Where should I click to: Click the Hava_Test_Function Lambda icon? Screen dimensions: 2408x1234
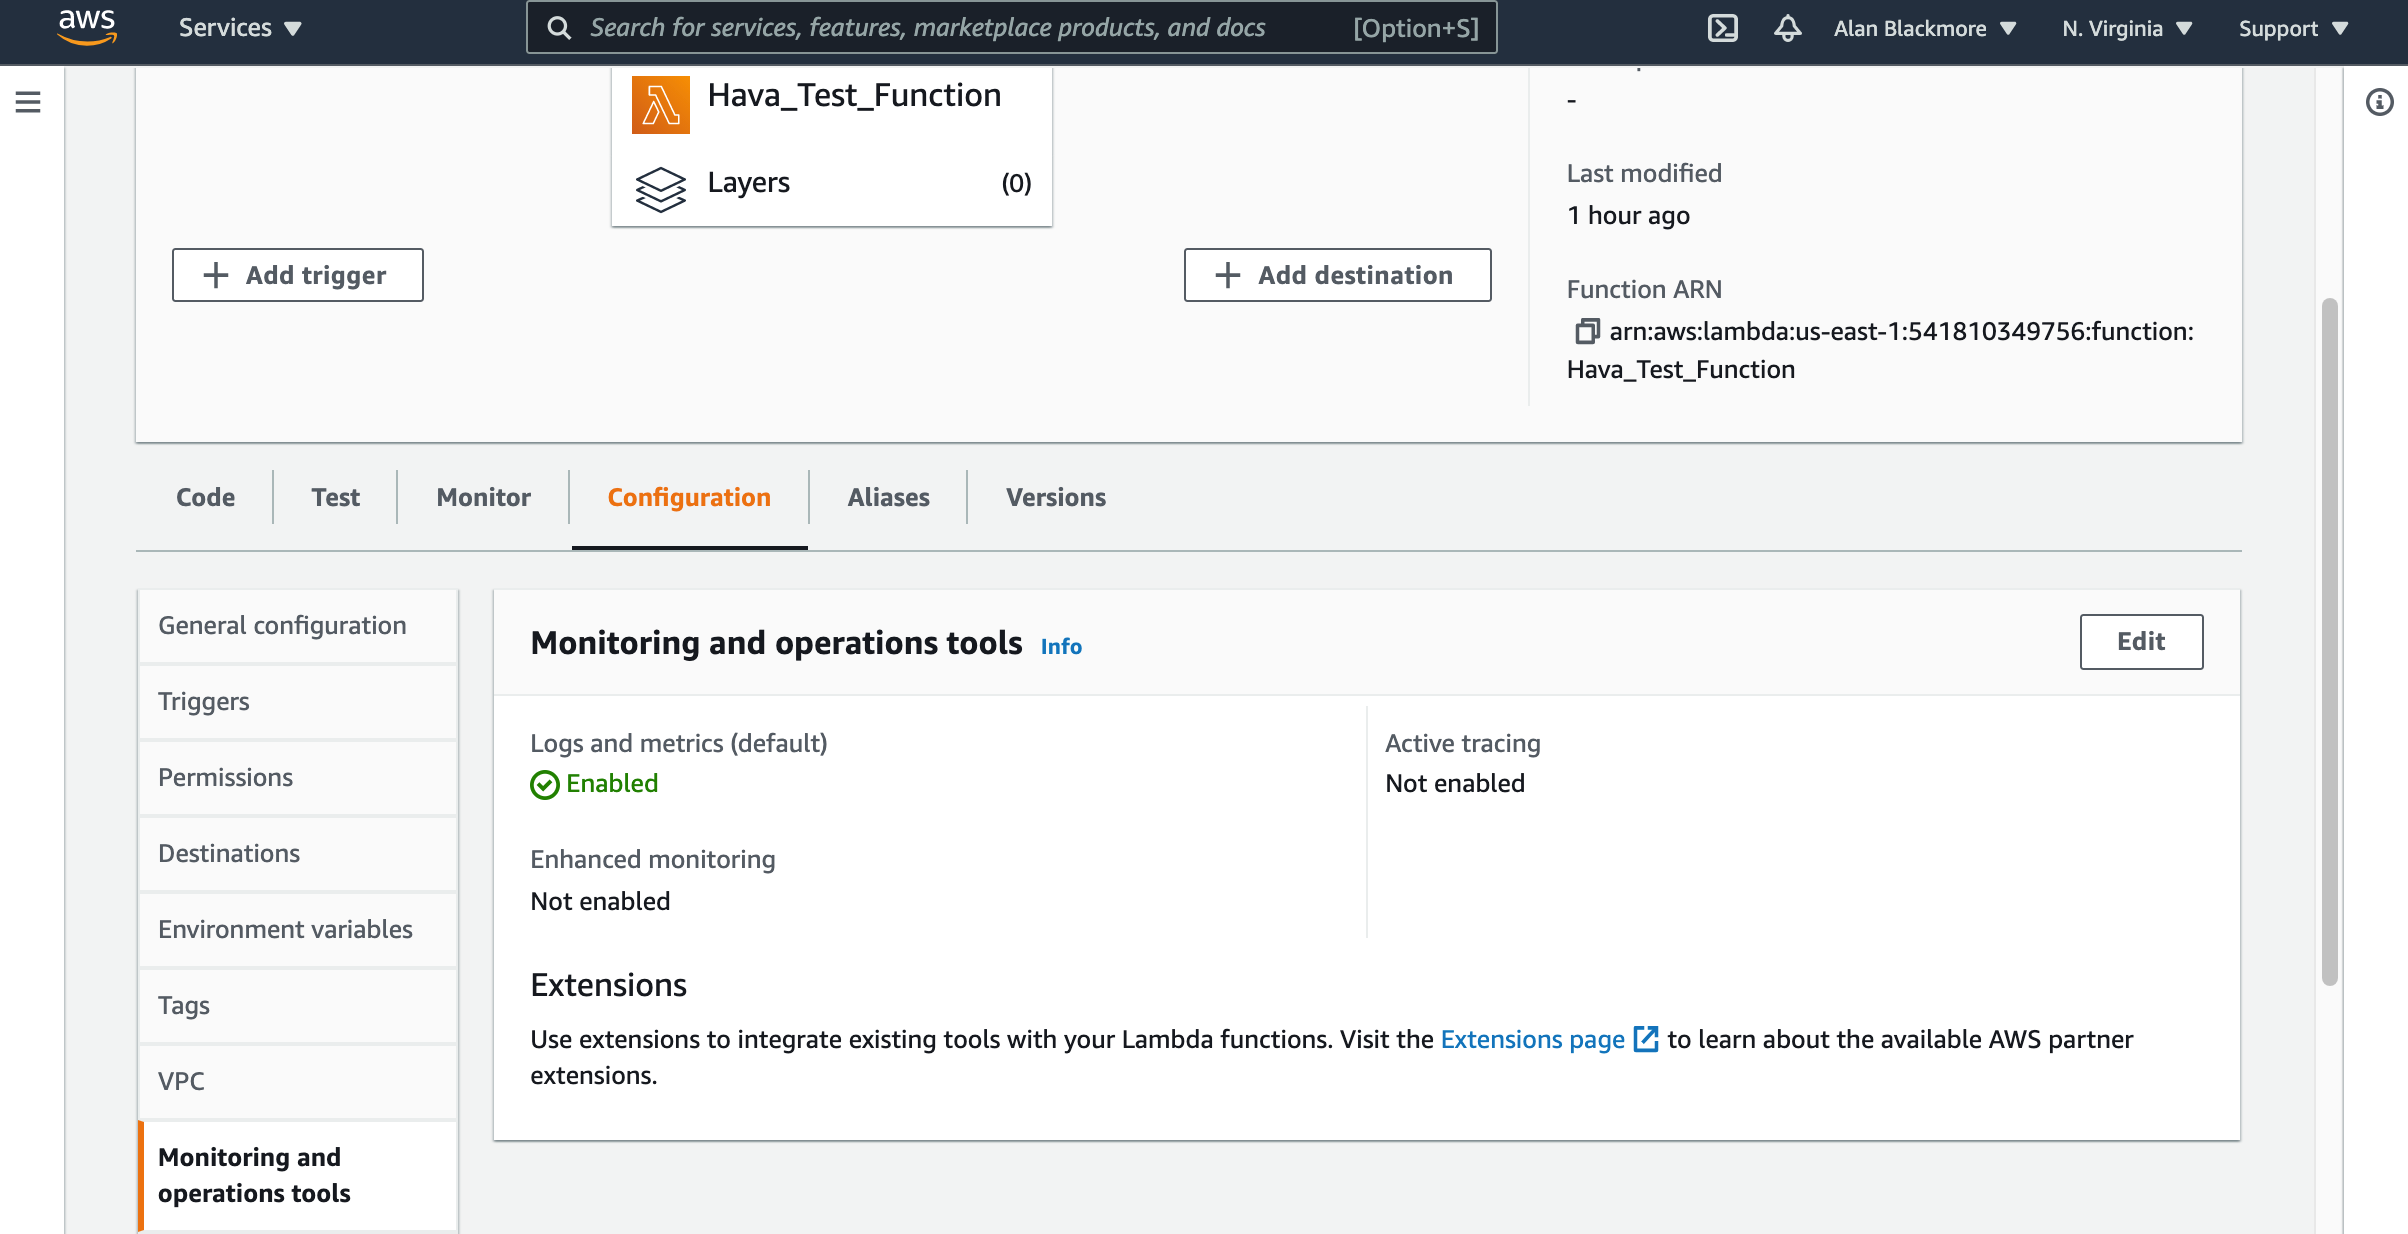661,103
